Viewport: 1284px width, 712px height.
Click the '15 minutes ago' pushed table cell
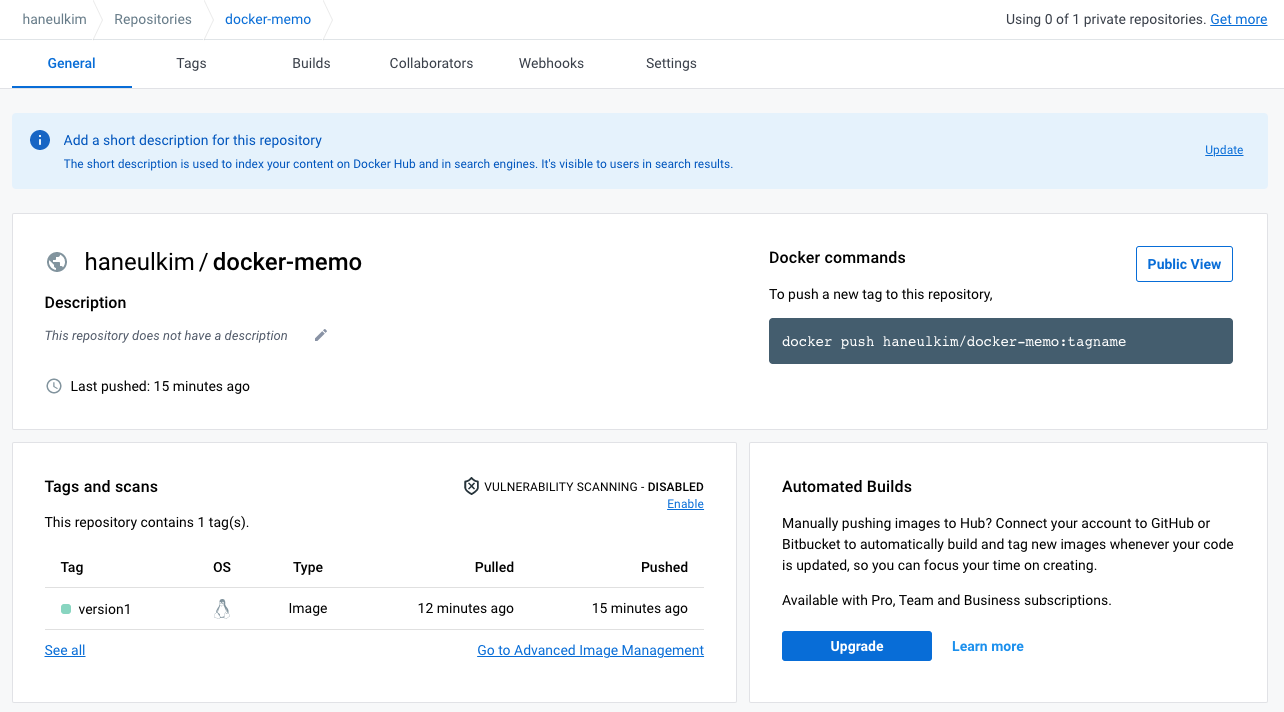pyautogui.click(x=640, y=608)
